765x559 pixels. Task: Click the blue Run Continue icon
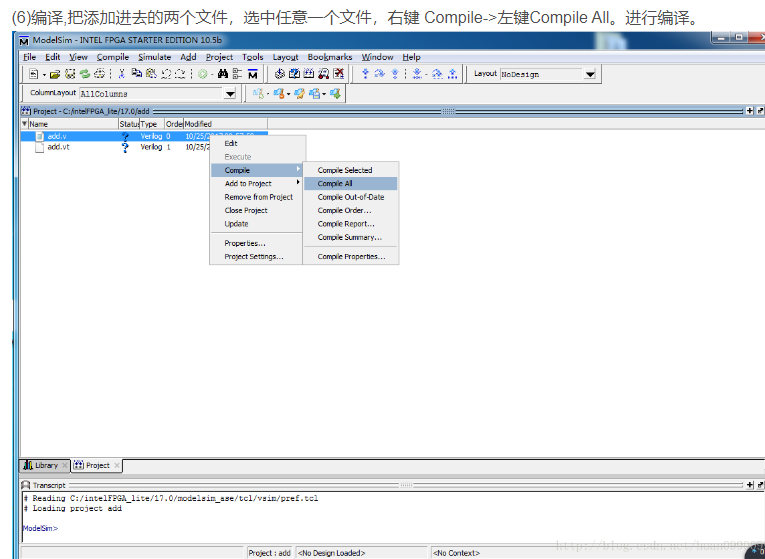[417, 74]
